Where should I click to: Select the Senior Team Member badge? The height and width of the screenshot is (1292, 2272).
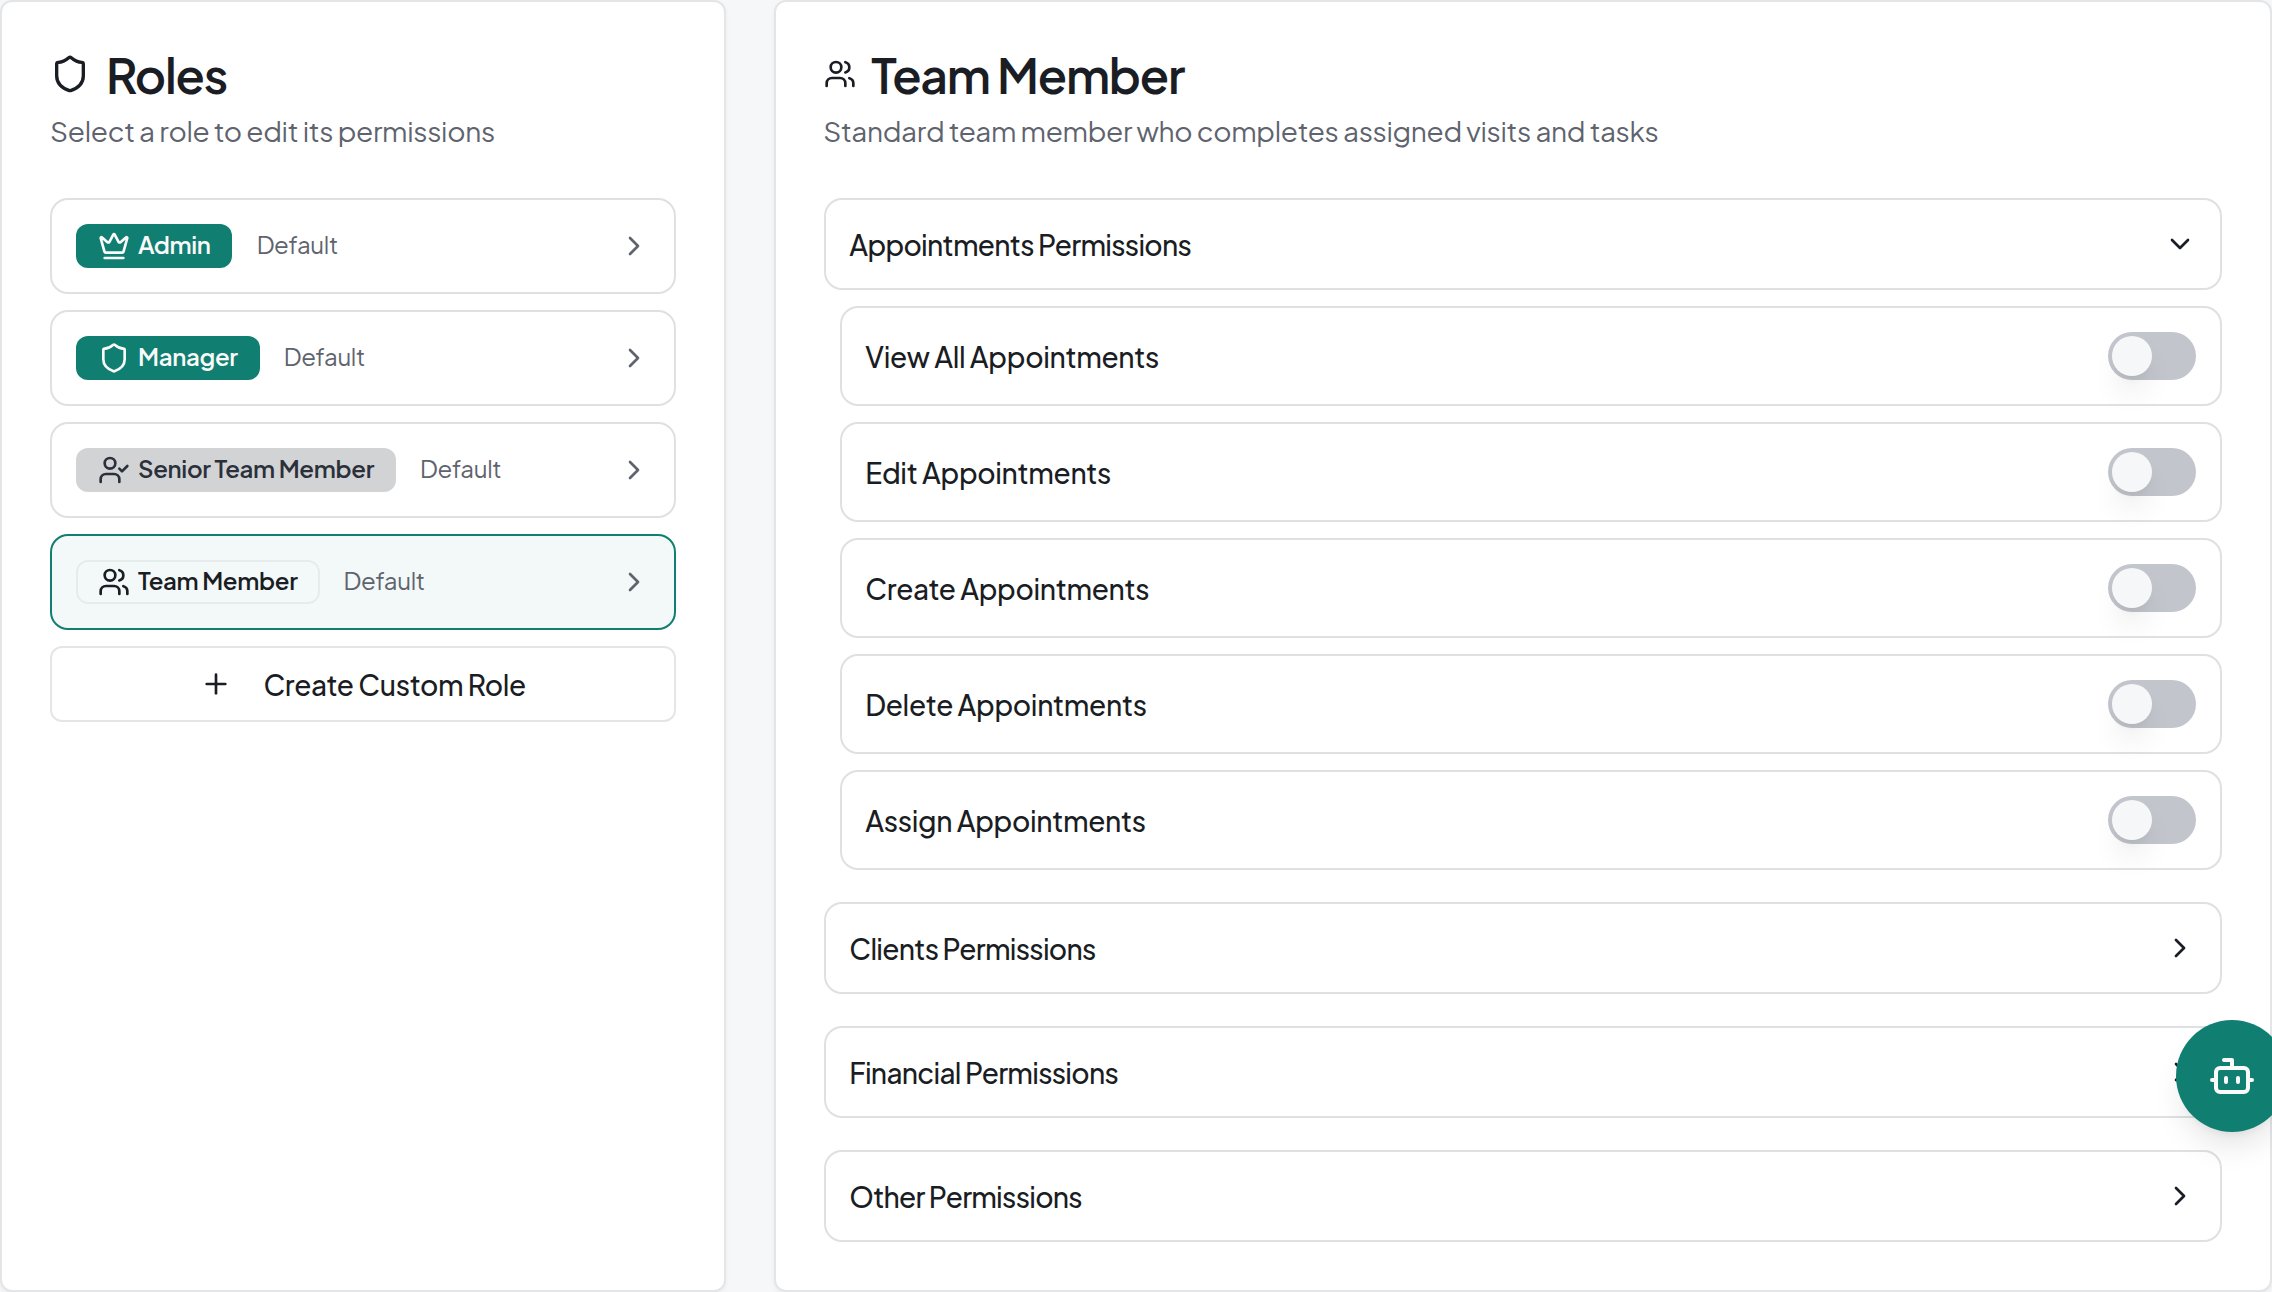[x=236, y=470]
